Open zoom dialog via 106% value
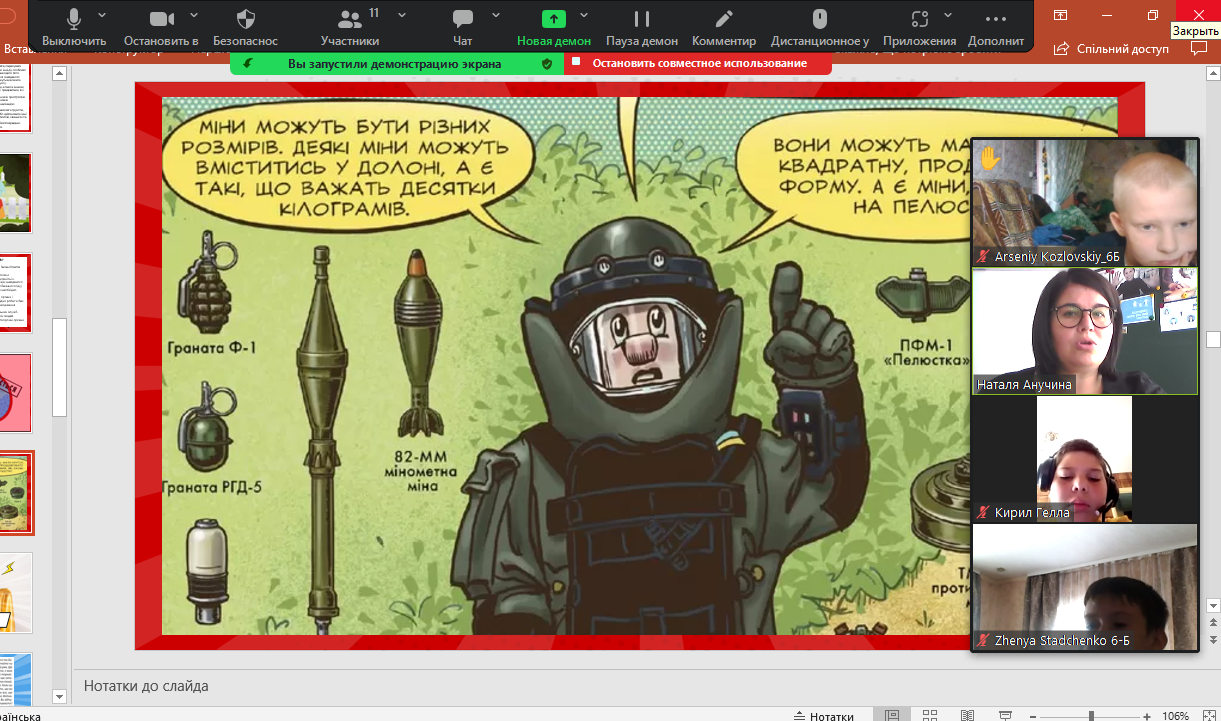 tap(1175, 716)
